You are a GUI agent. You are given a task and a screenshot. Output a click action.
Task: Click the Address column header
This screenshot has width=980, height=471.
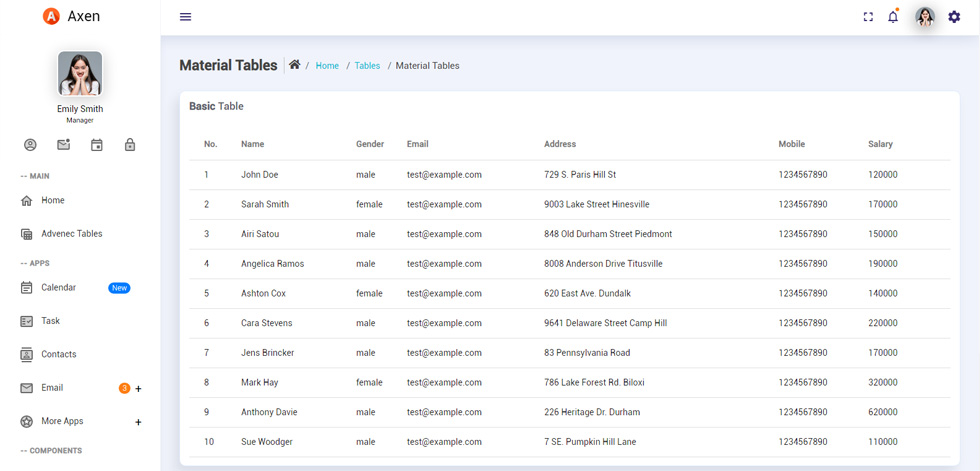click(x=560, y=144)
